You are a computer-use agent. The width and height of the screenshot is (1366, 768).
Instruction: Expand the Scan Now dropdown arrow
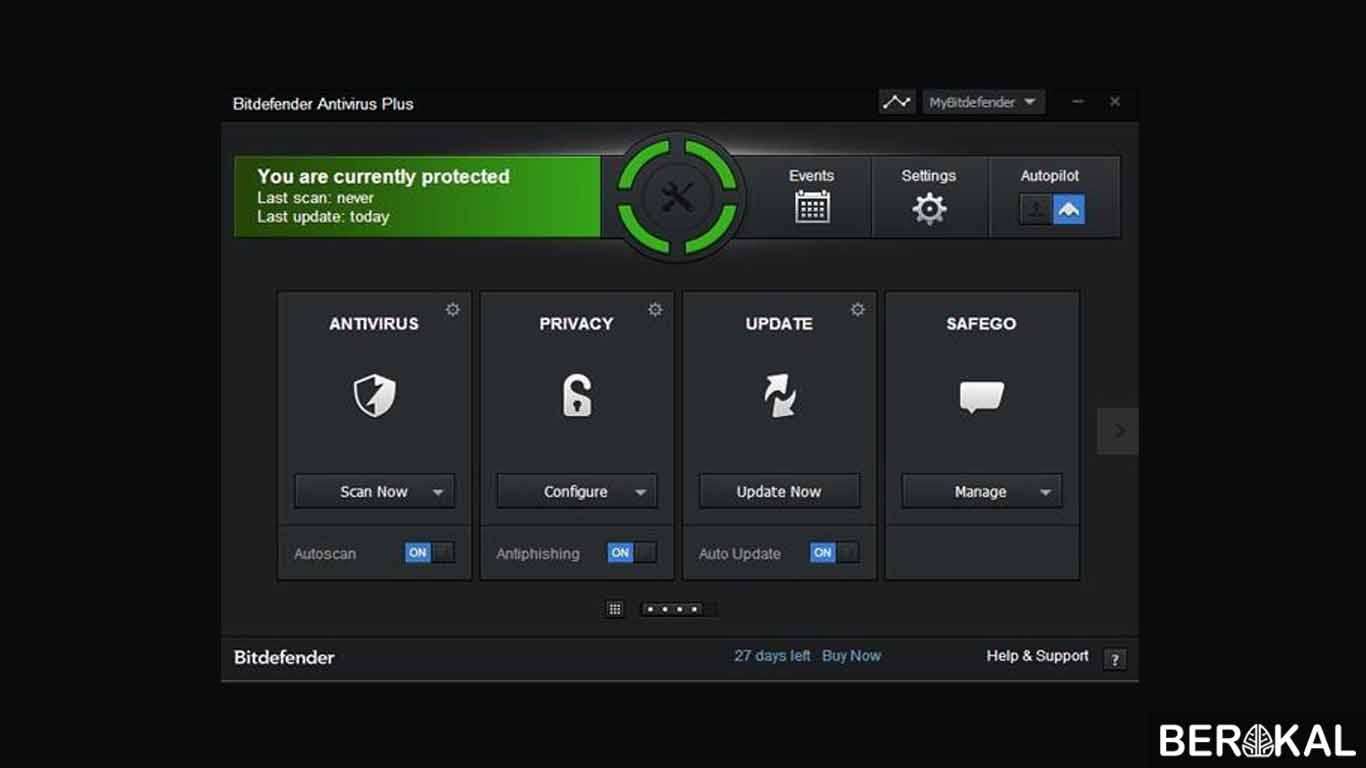click(x=438, y=491)
